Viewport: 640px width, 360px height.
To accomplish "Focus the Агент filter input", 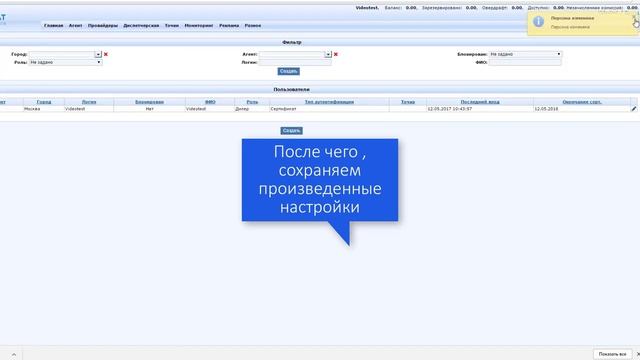I will pos(292,54).
